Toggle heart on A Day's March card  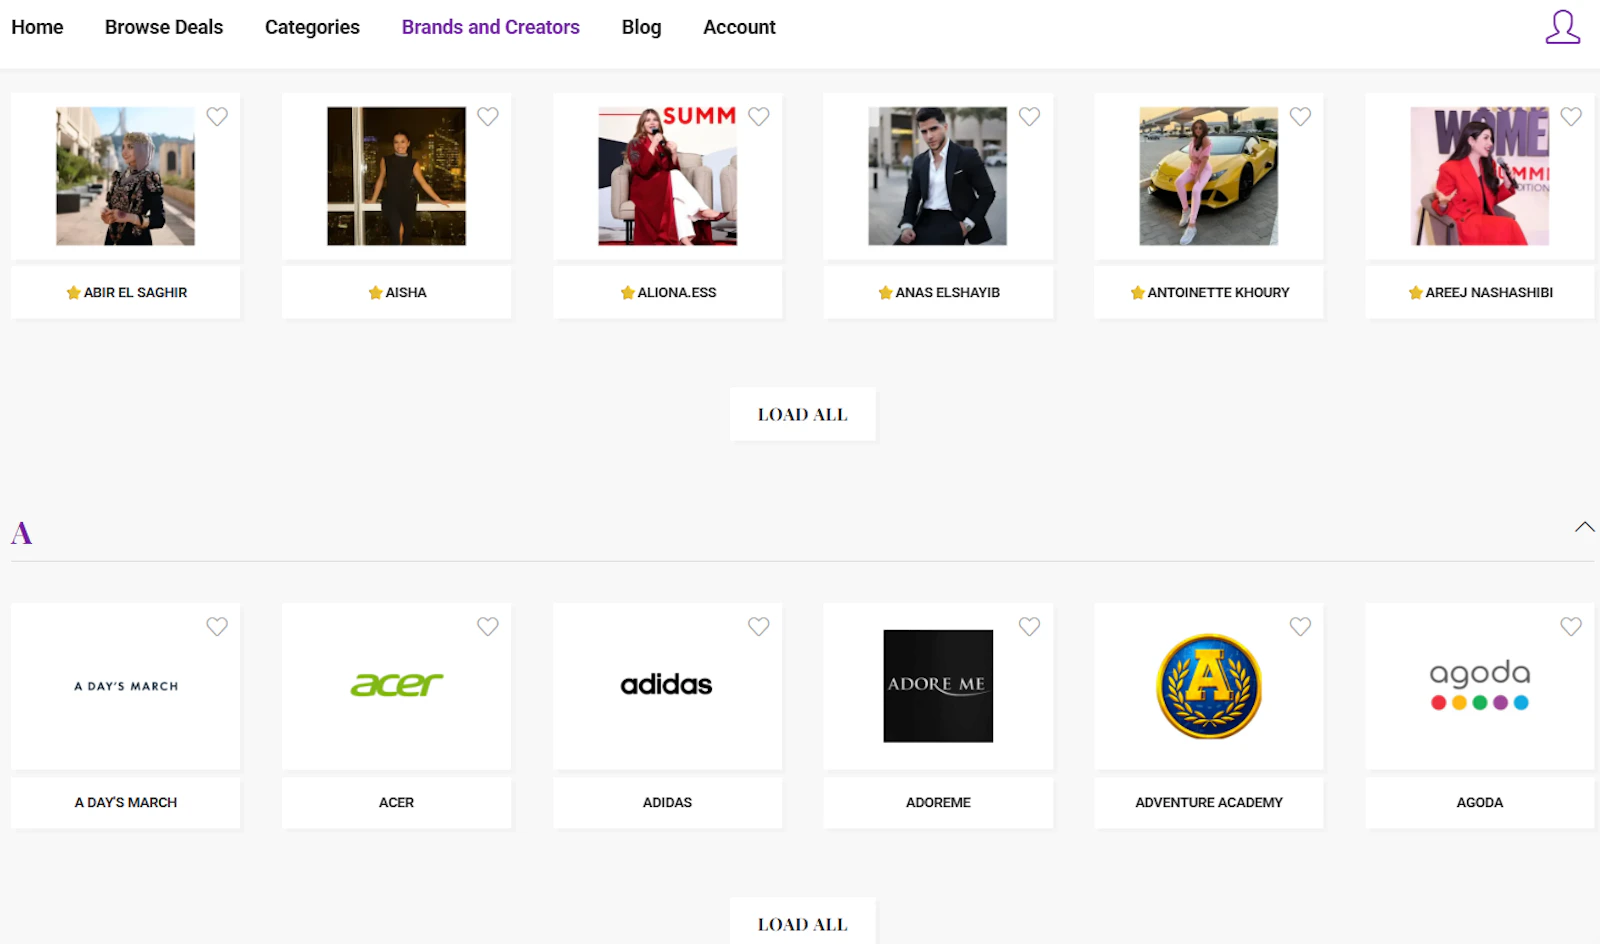(217, 627)
